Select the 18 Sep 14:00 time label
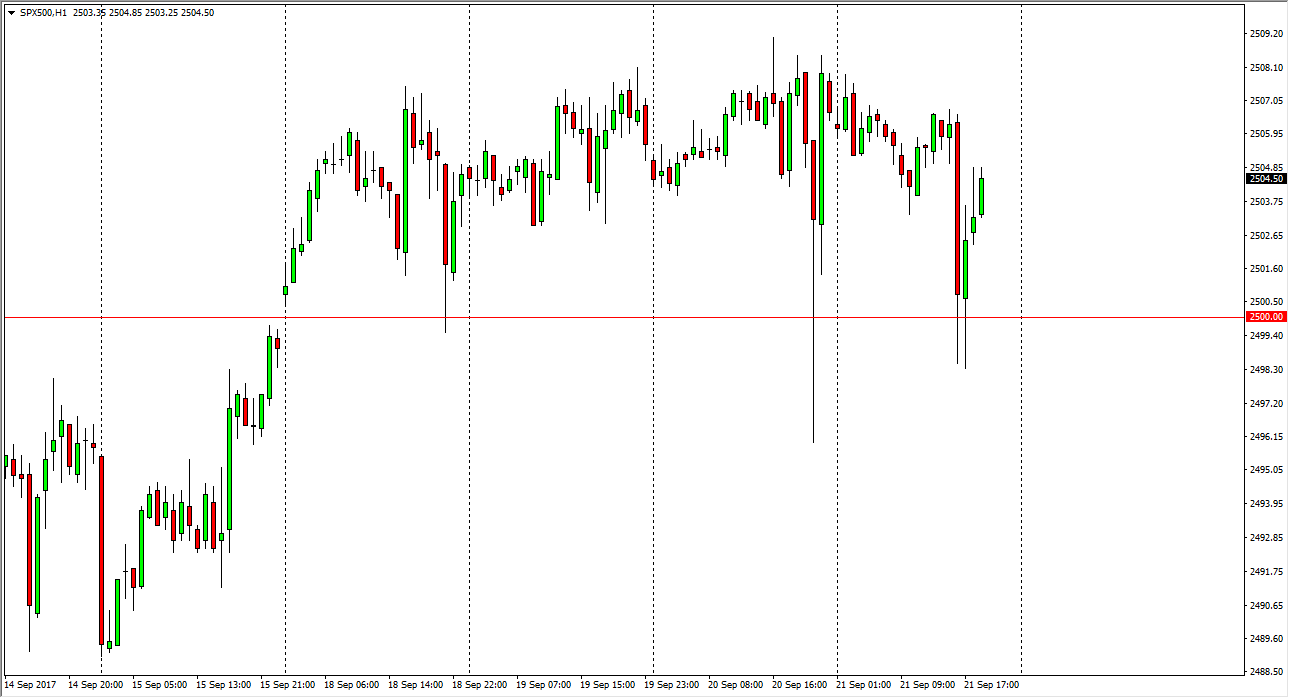The height and width of the screenshot is (698, 1289). point(415,685)
